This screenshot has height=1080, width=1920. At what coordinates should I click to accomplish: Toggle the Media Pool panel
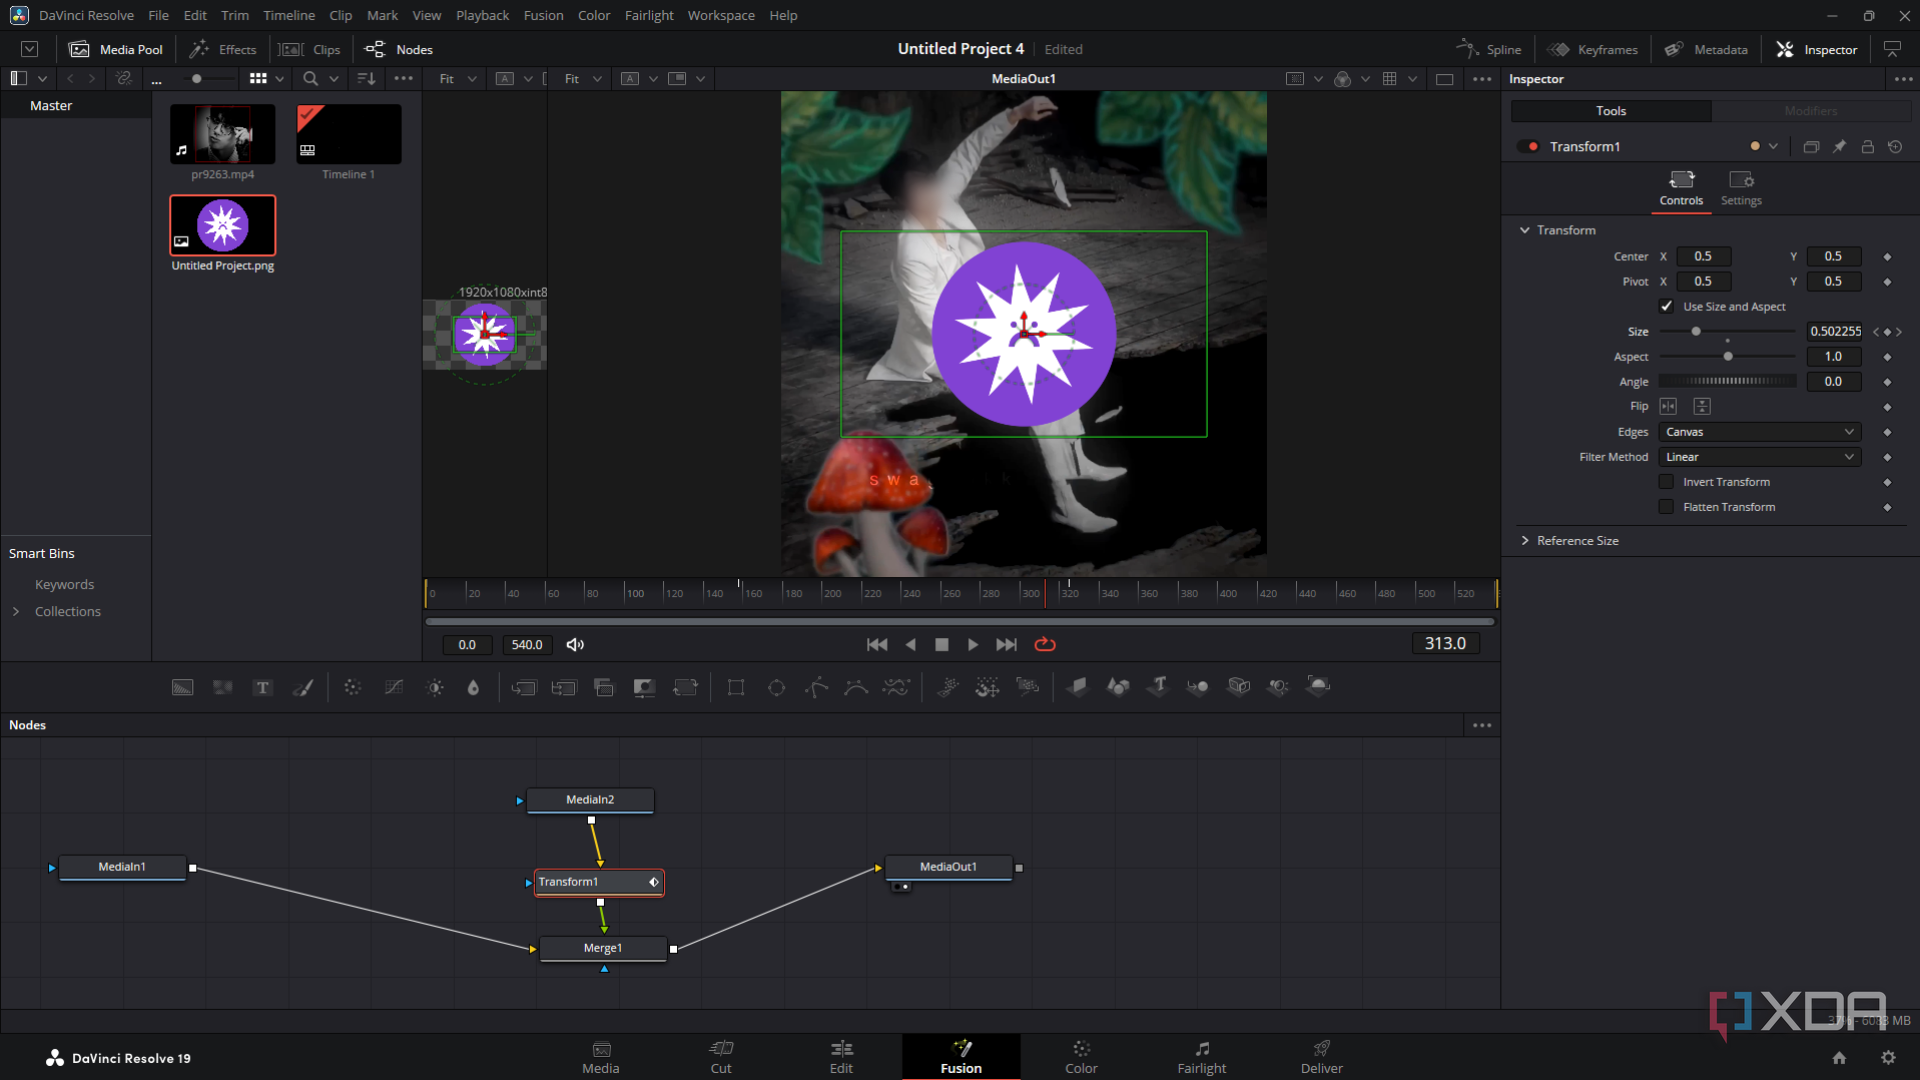116,49
